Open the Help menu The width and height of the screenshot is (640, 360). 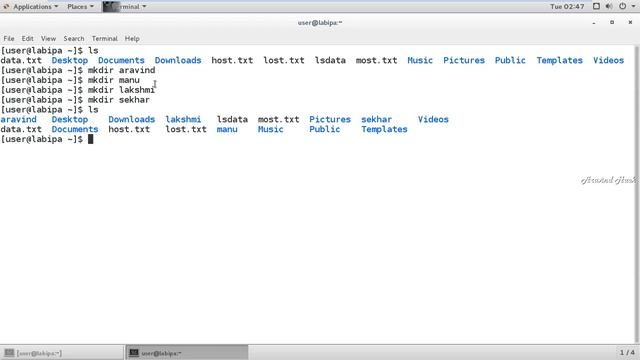point(132,38)
